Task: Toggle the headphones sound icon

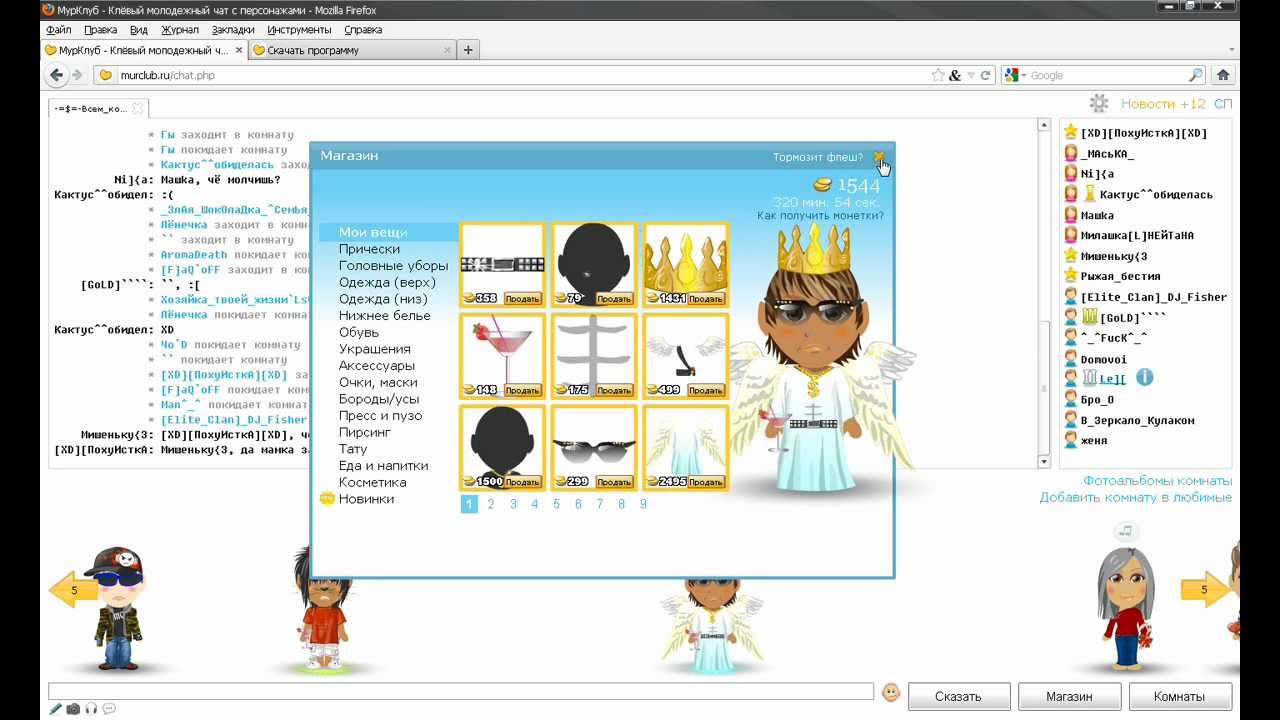Action: tap(91, 709)
